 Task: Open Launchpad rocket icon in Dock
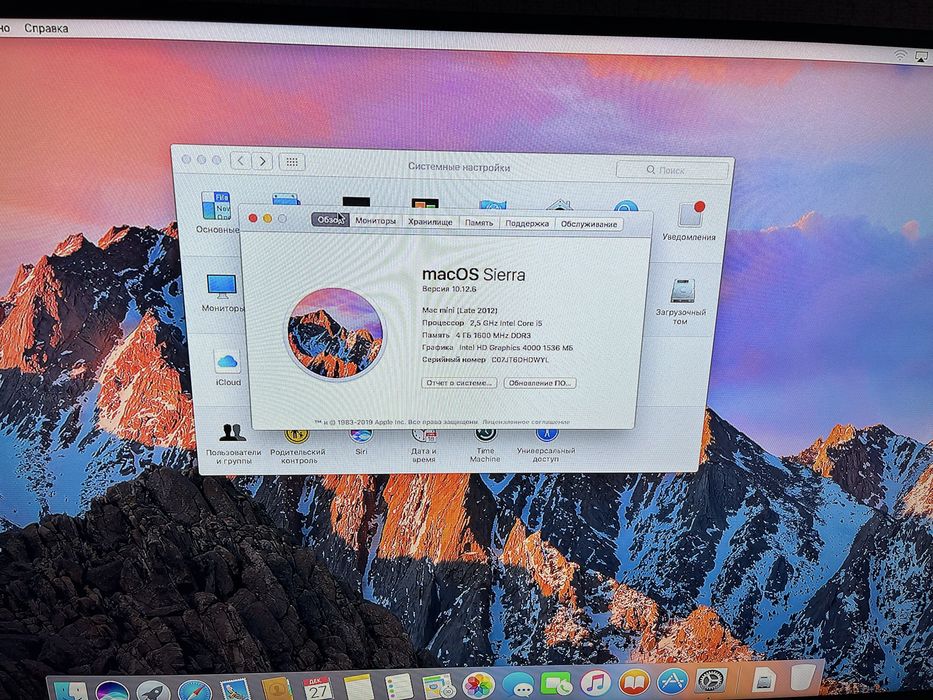point(153,690)
